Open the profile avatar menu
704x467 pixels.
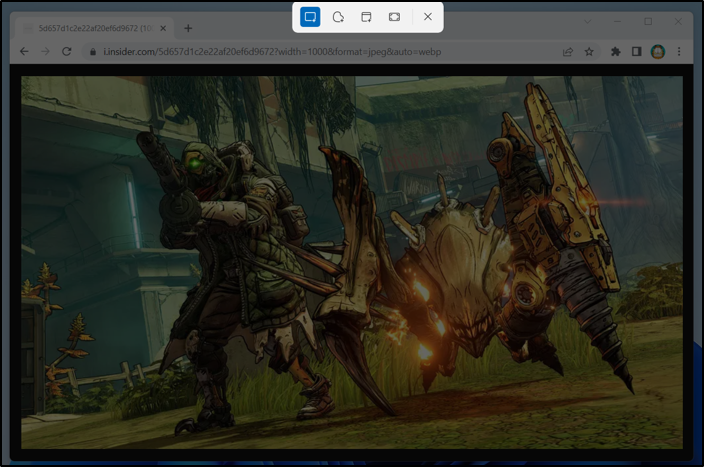pyautogui.click(x=657, y=51)
